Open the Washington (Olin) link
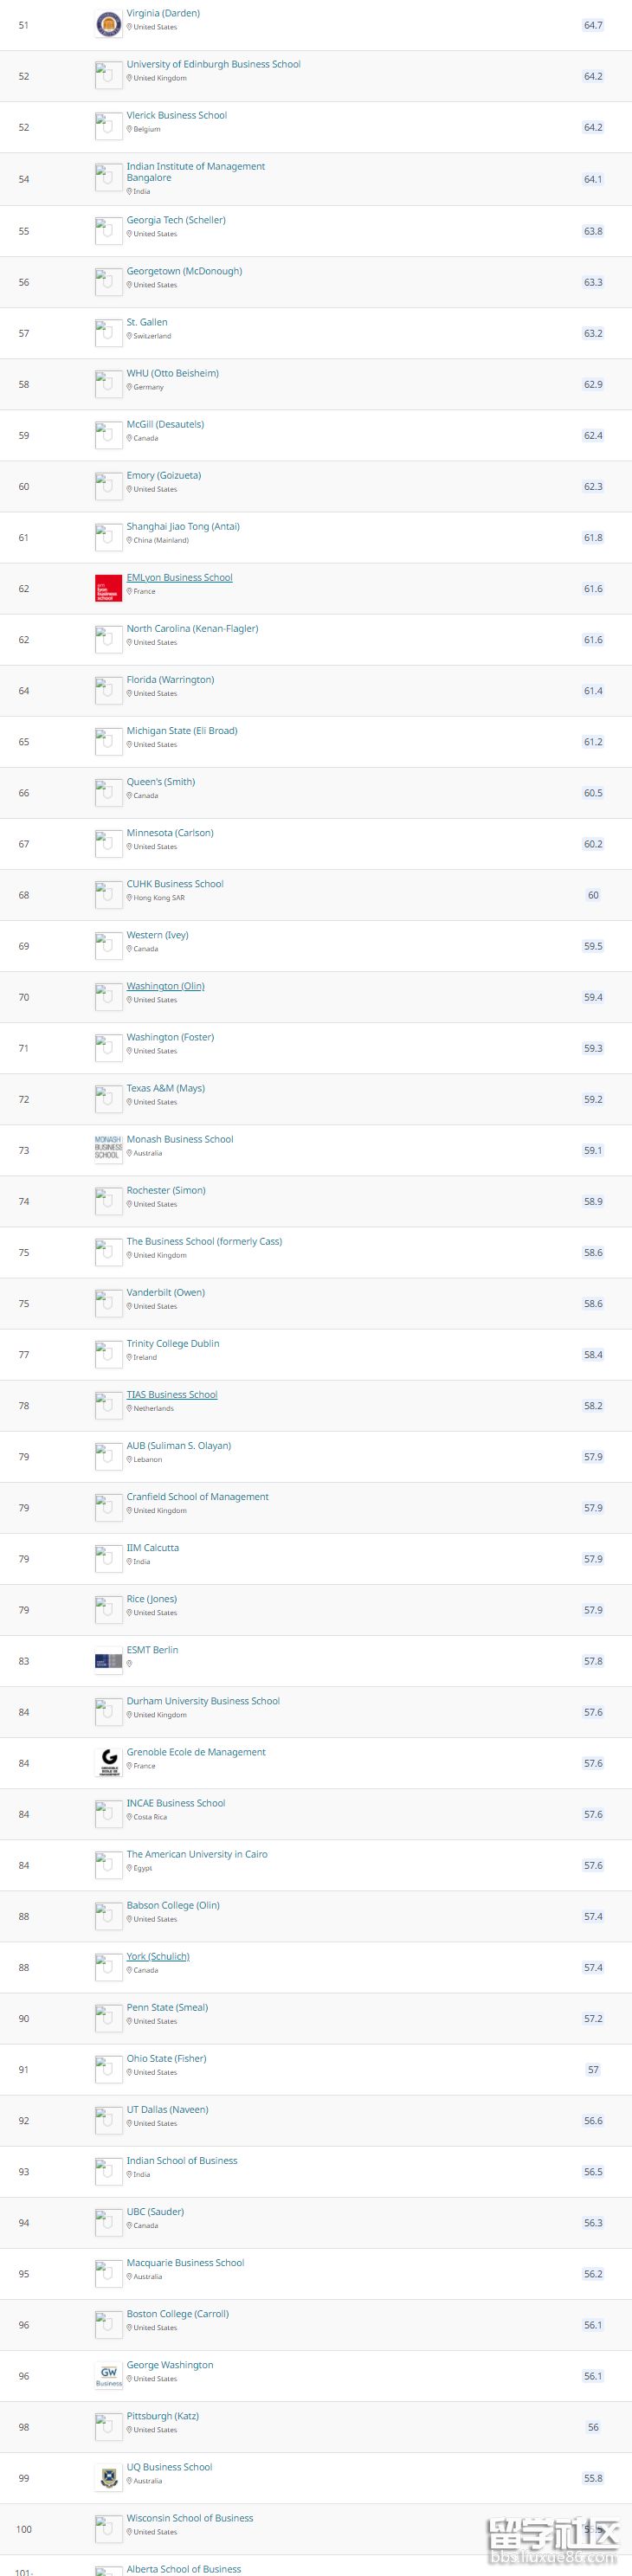The width and height of the screenshot is (632, 2576). tap(165, 986)
